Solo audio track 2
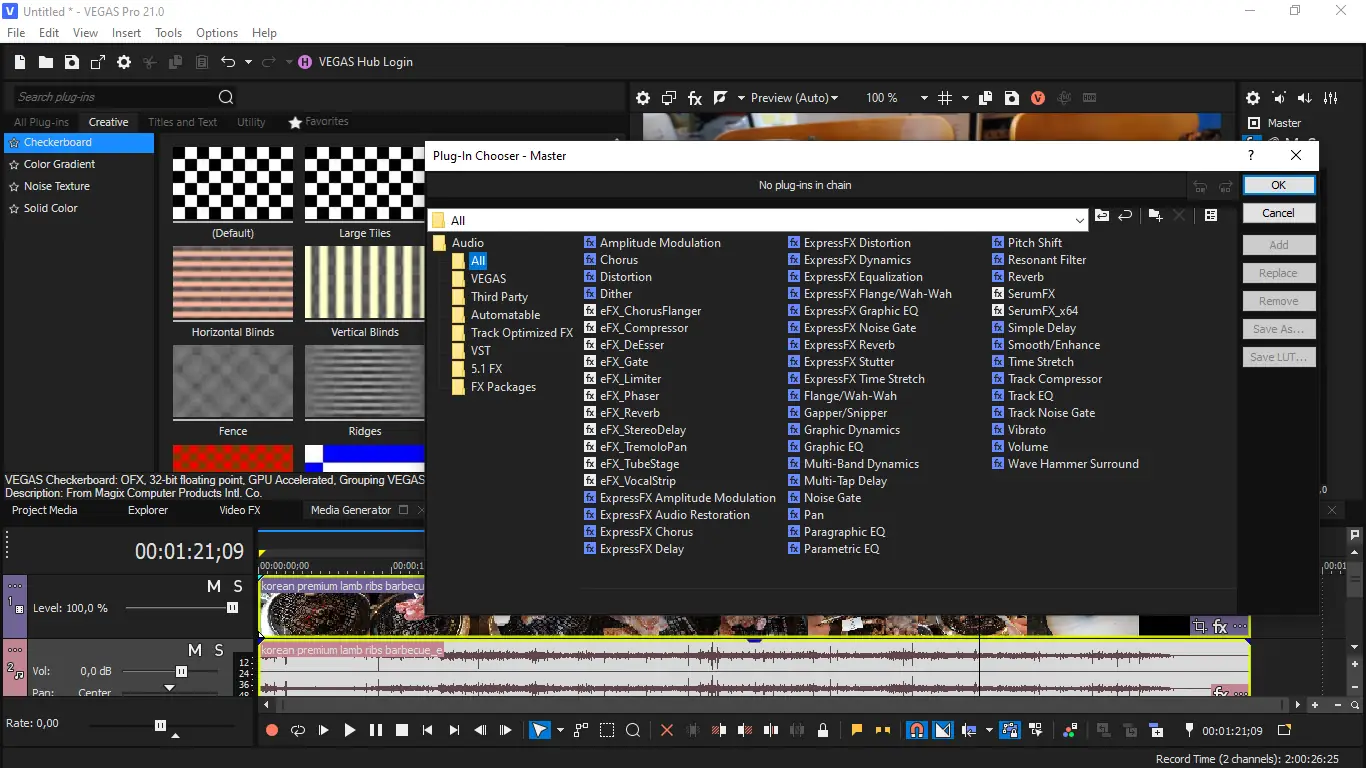This screenshot has width=1366, height=768. pos(219,650)
